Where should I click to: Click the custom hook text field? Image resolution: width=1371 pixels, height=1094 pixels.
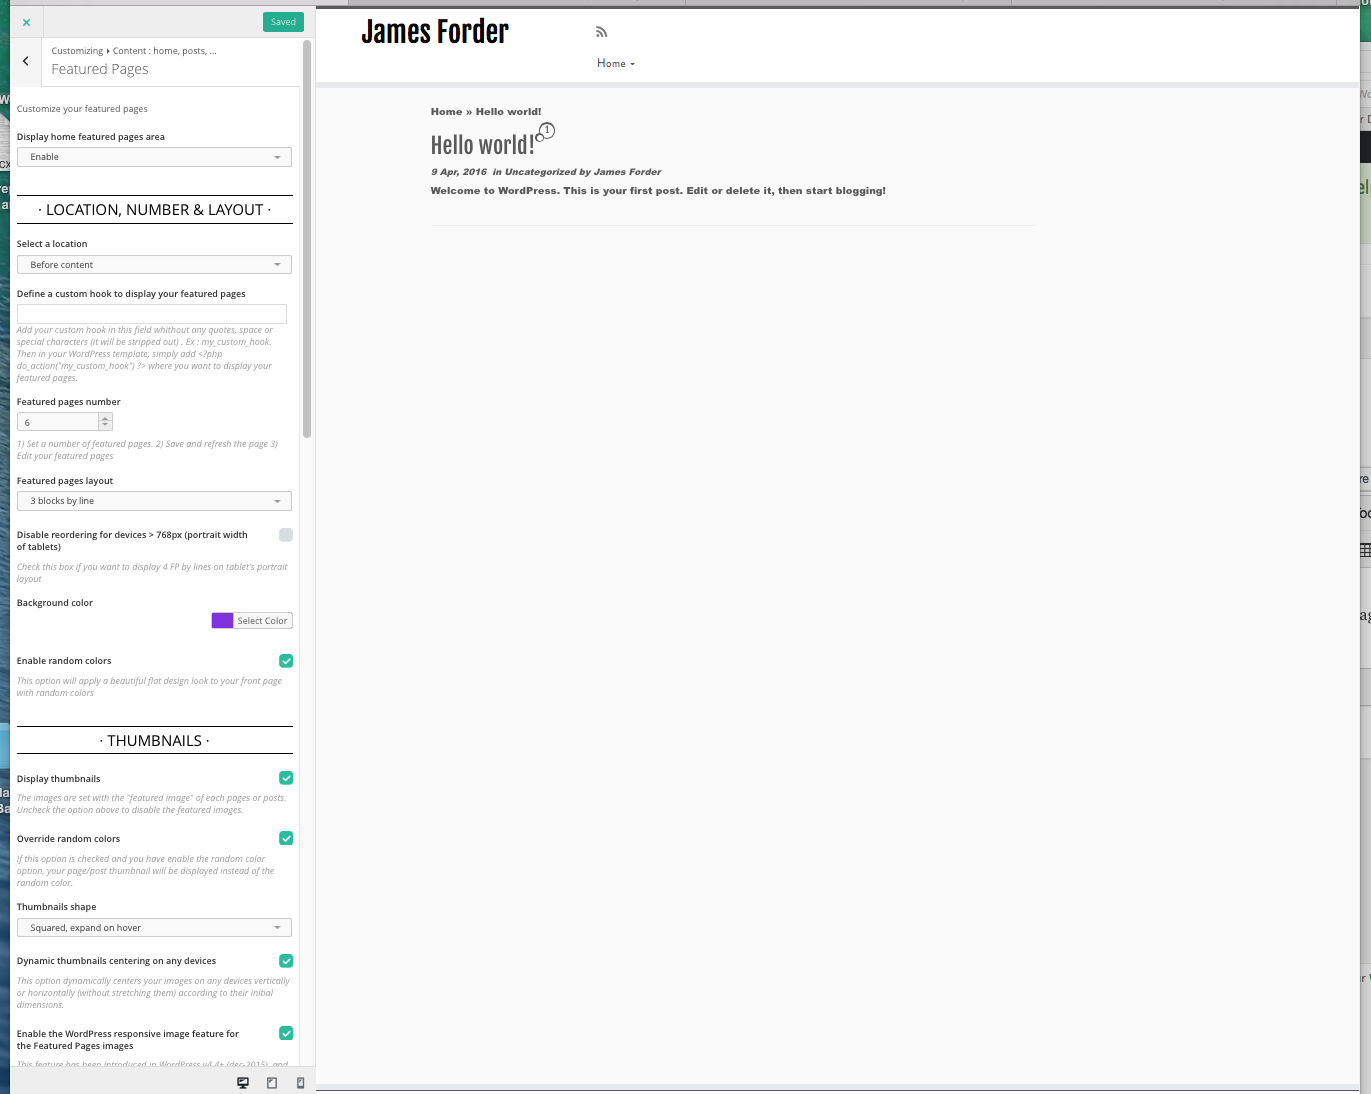coord(152,314)
